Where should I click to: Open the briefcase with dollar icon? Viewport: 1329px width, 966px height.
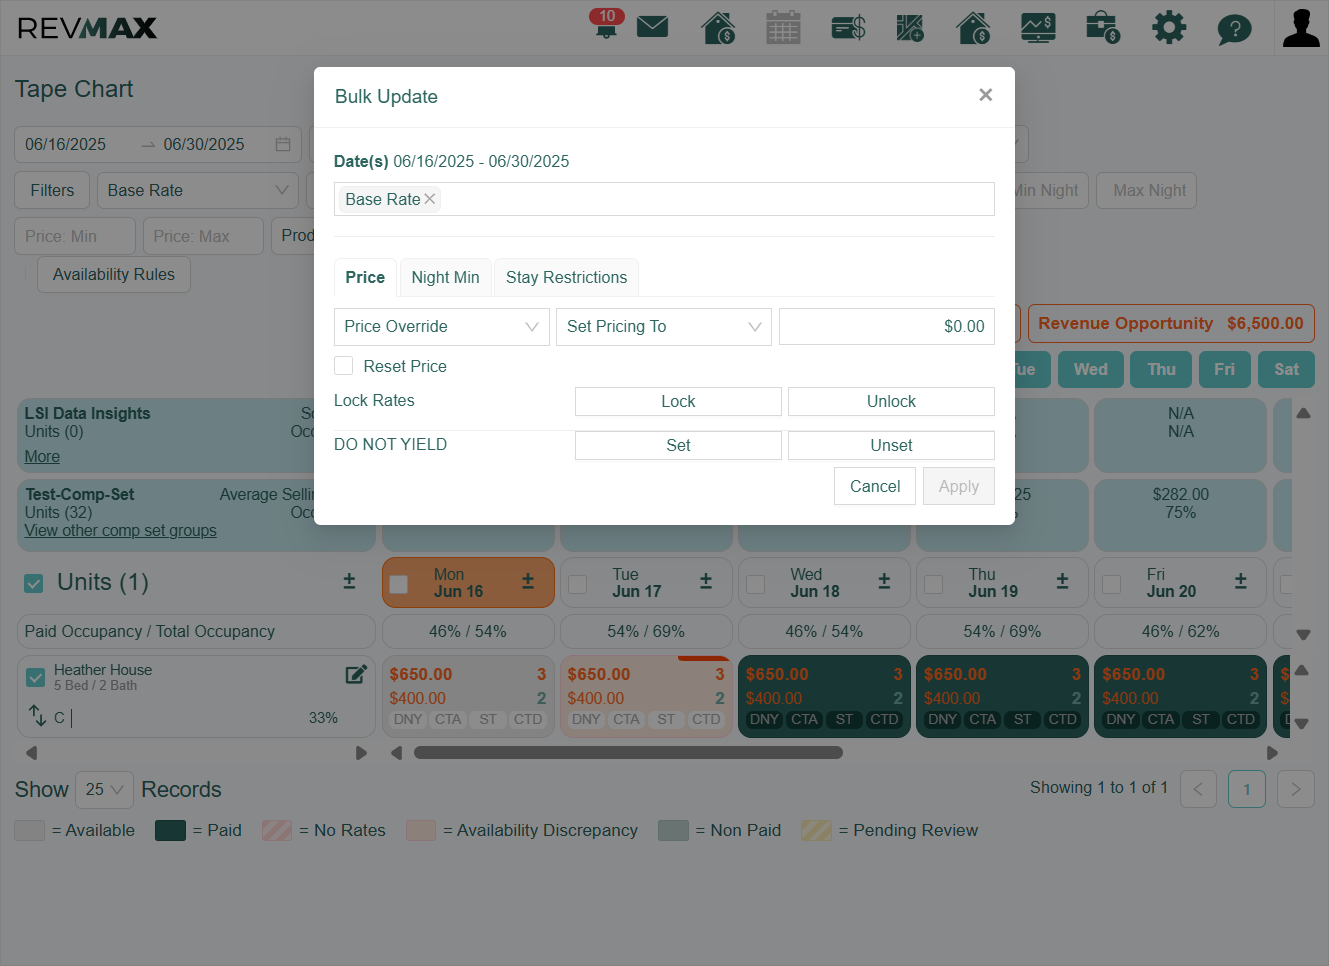point(1102,27)
